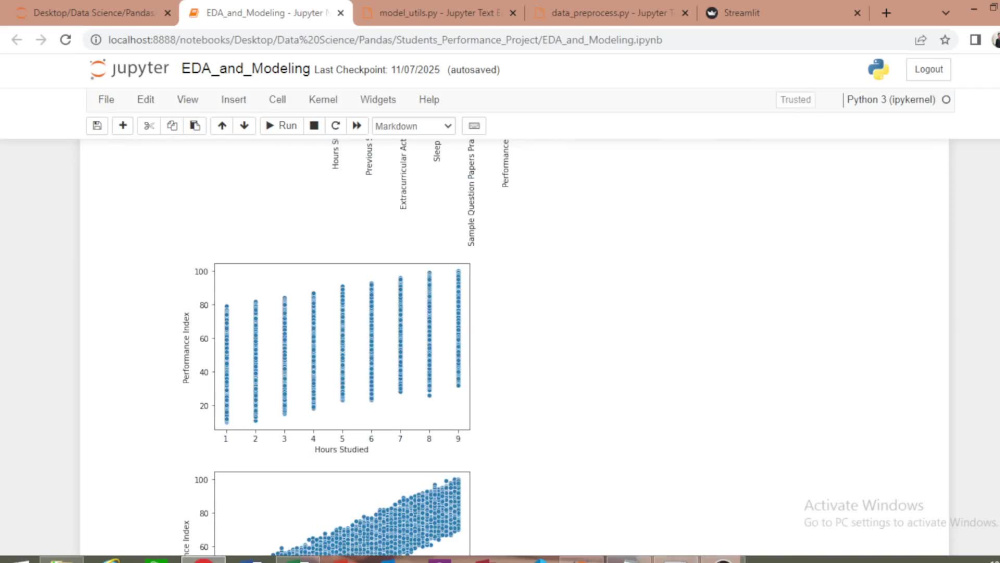Open the View menu

pyautogui.click(x=188, y=99)
